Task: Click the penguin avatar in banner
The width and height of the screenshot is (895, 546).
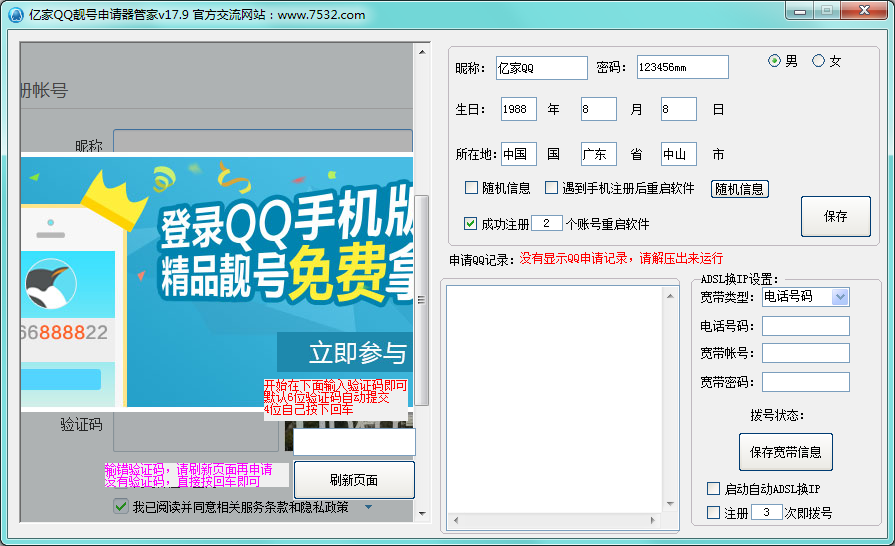Action: (x=51, y=284)
